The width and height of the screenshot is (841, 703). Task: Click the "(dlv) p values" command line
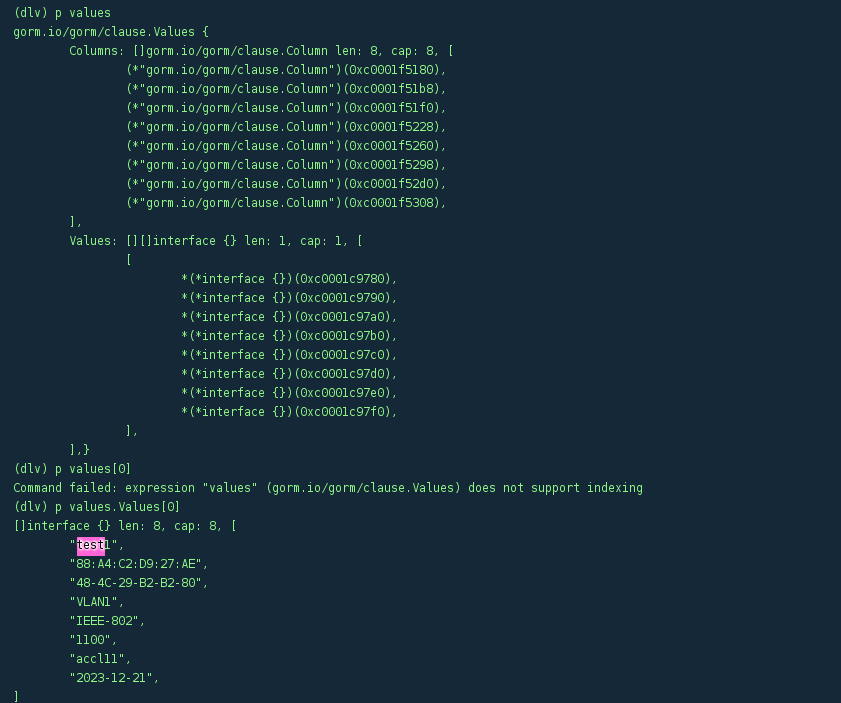pos(62,13)
